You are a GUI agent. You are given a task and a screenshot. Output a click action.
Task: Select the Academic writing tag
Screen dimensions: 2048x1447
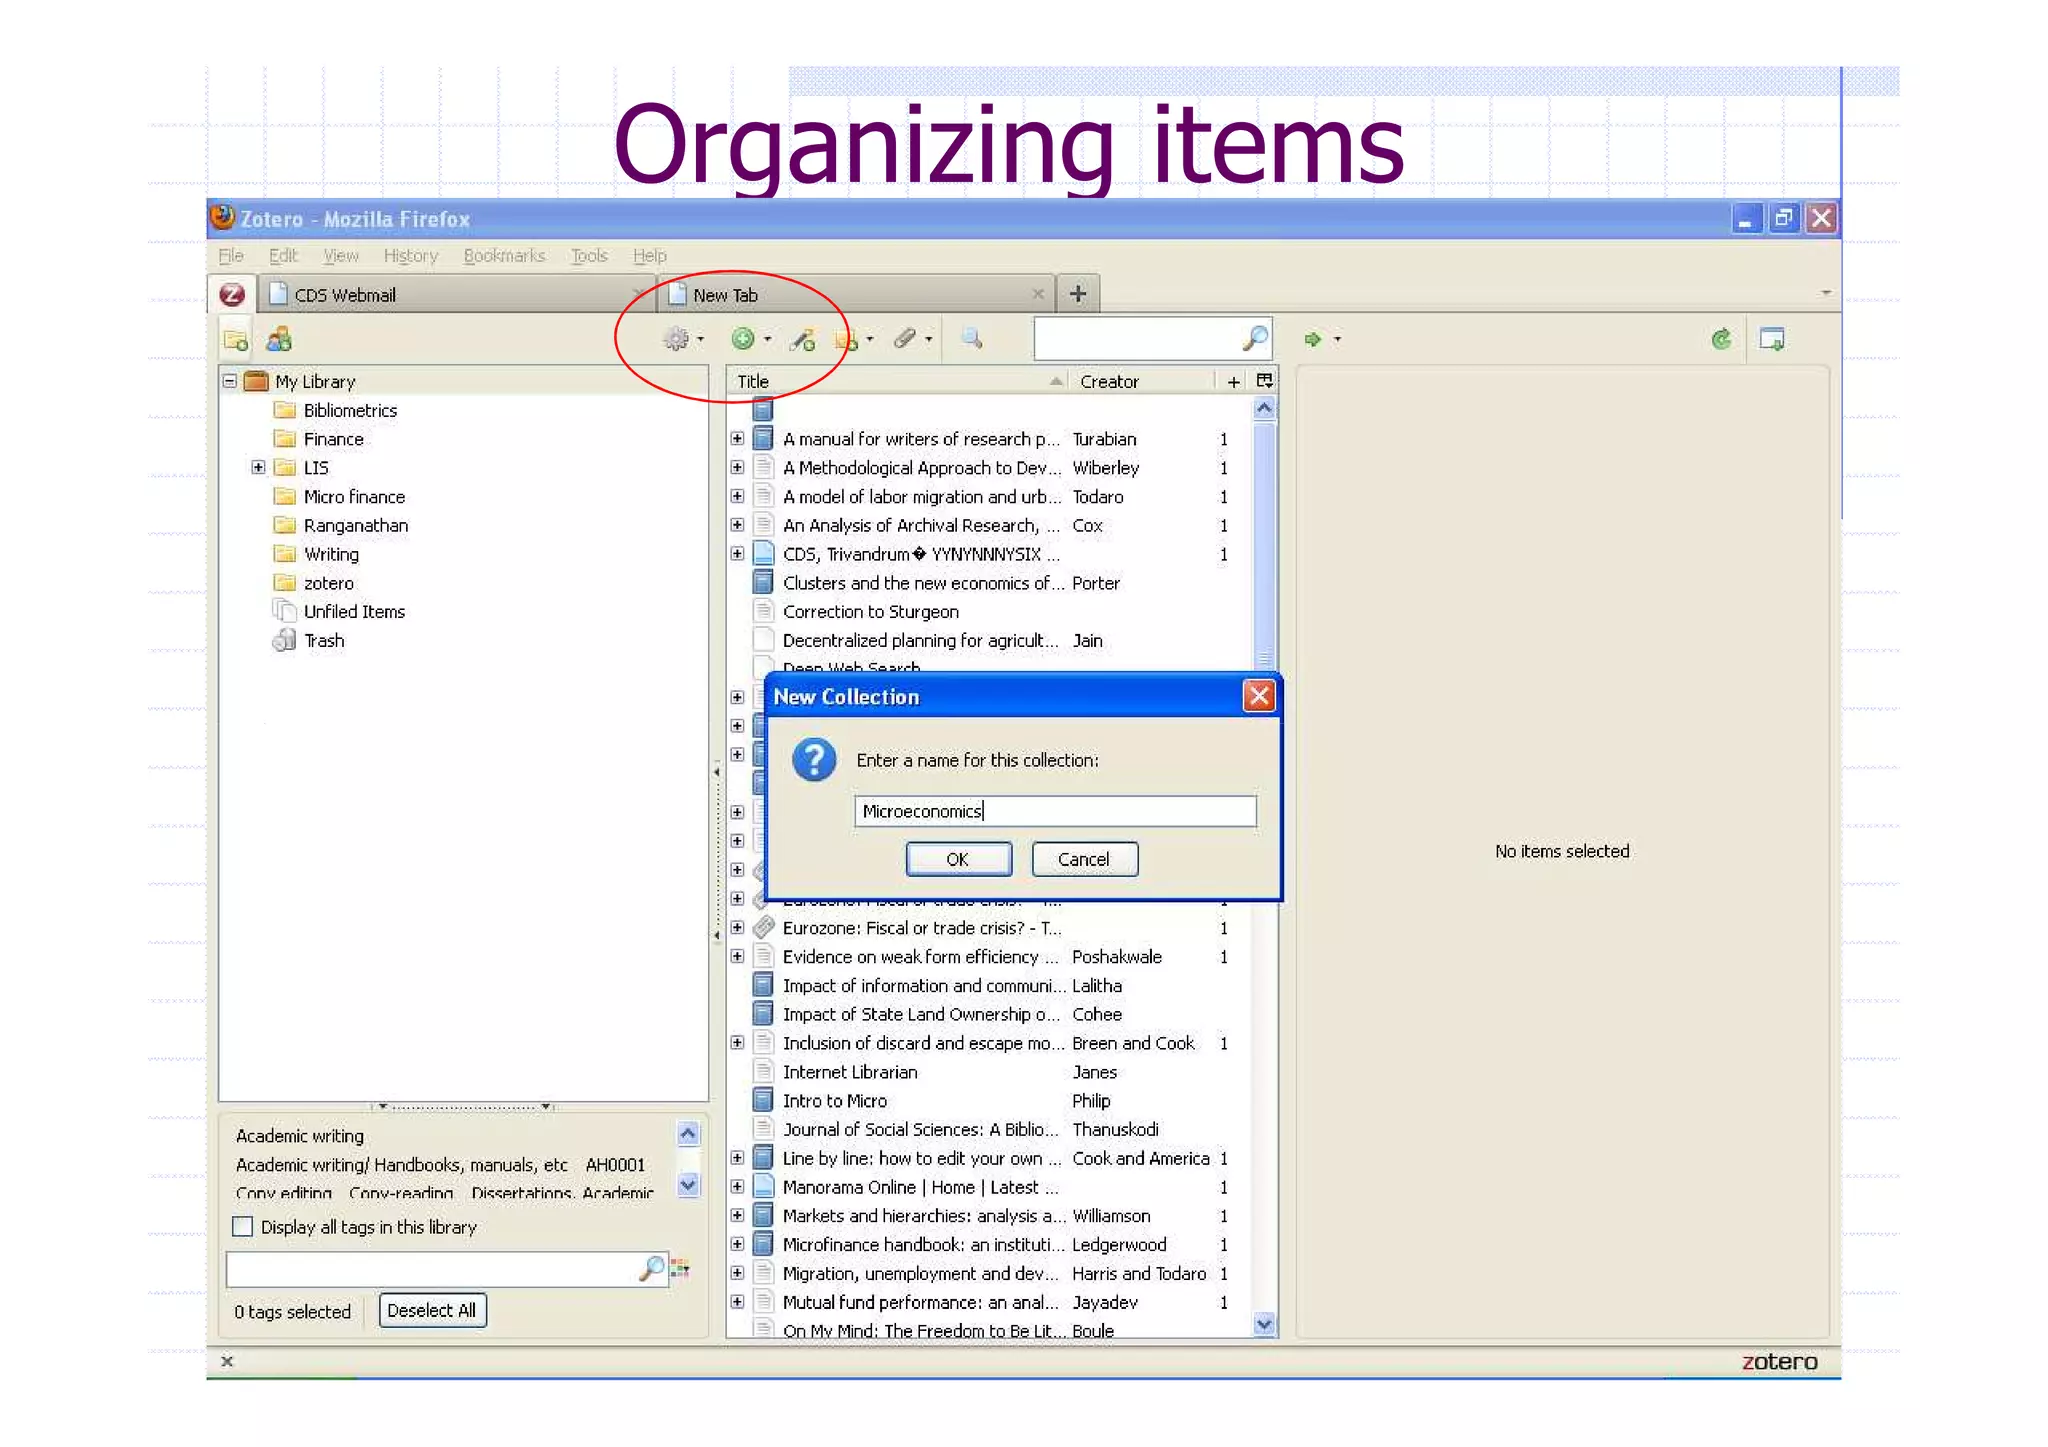[x=299, y=1136]
